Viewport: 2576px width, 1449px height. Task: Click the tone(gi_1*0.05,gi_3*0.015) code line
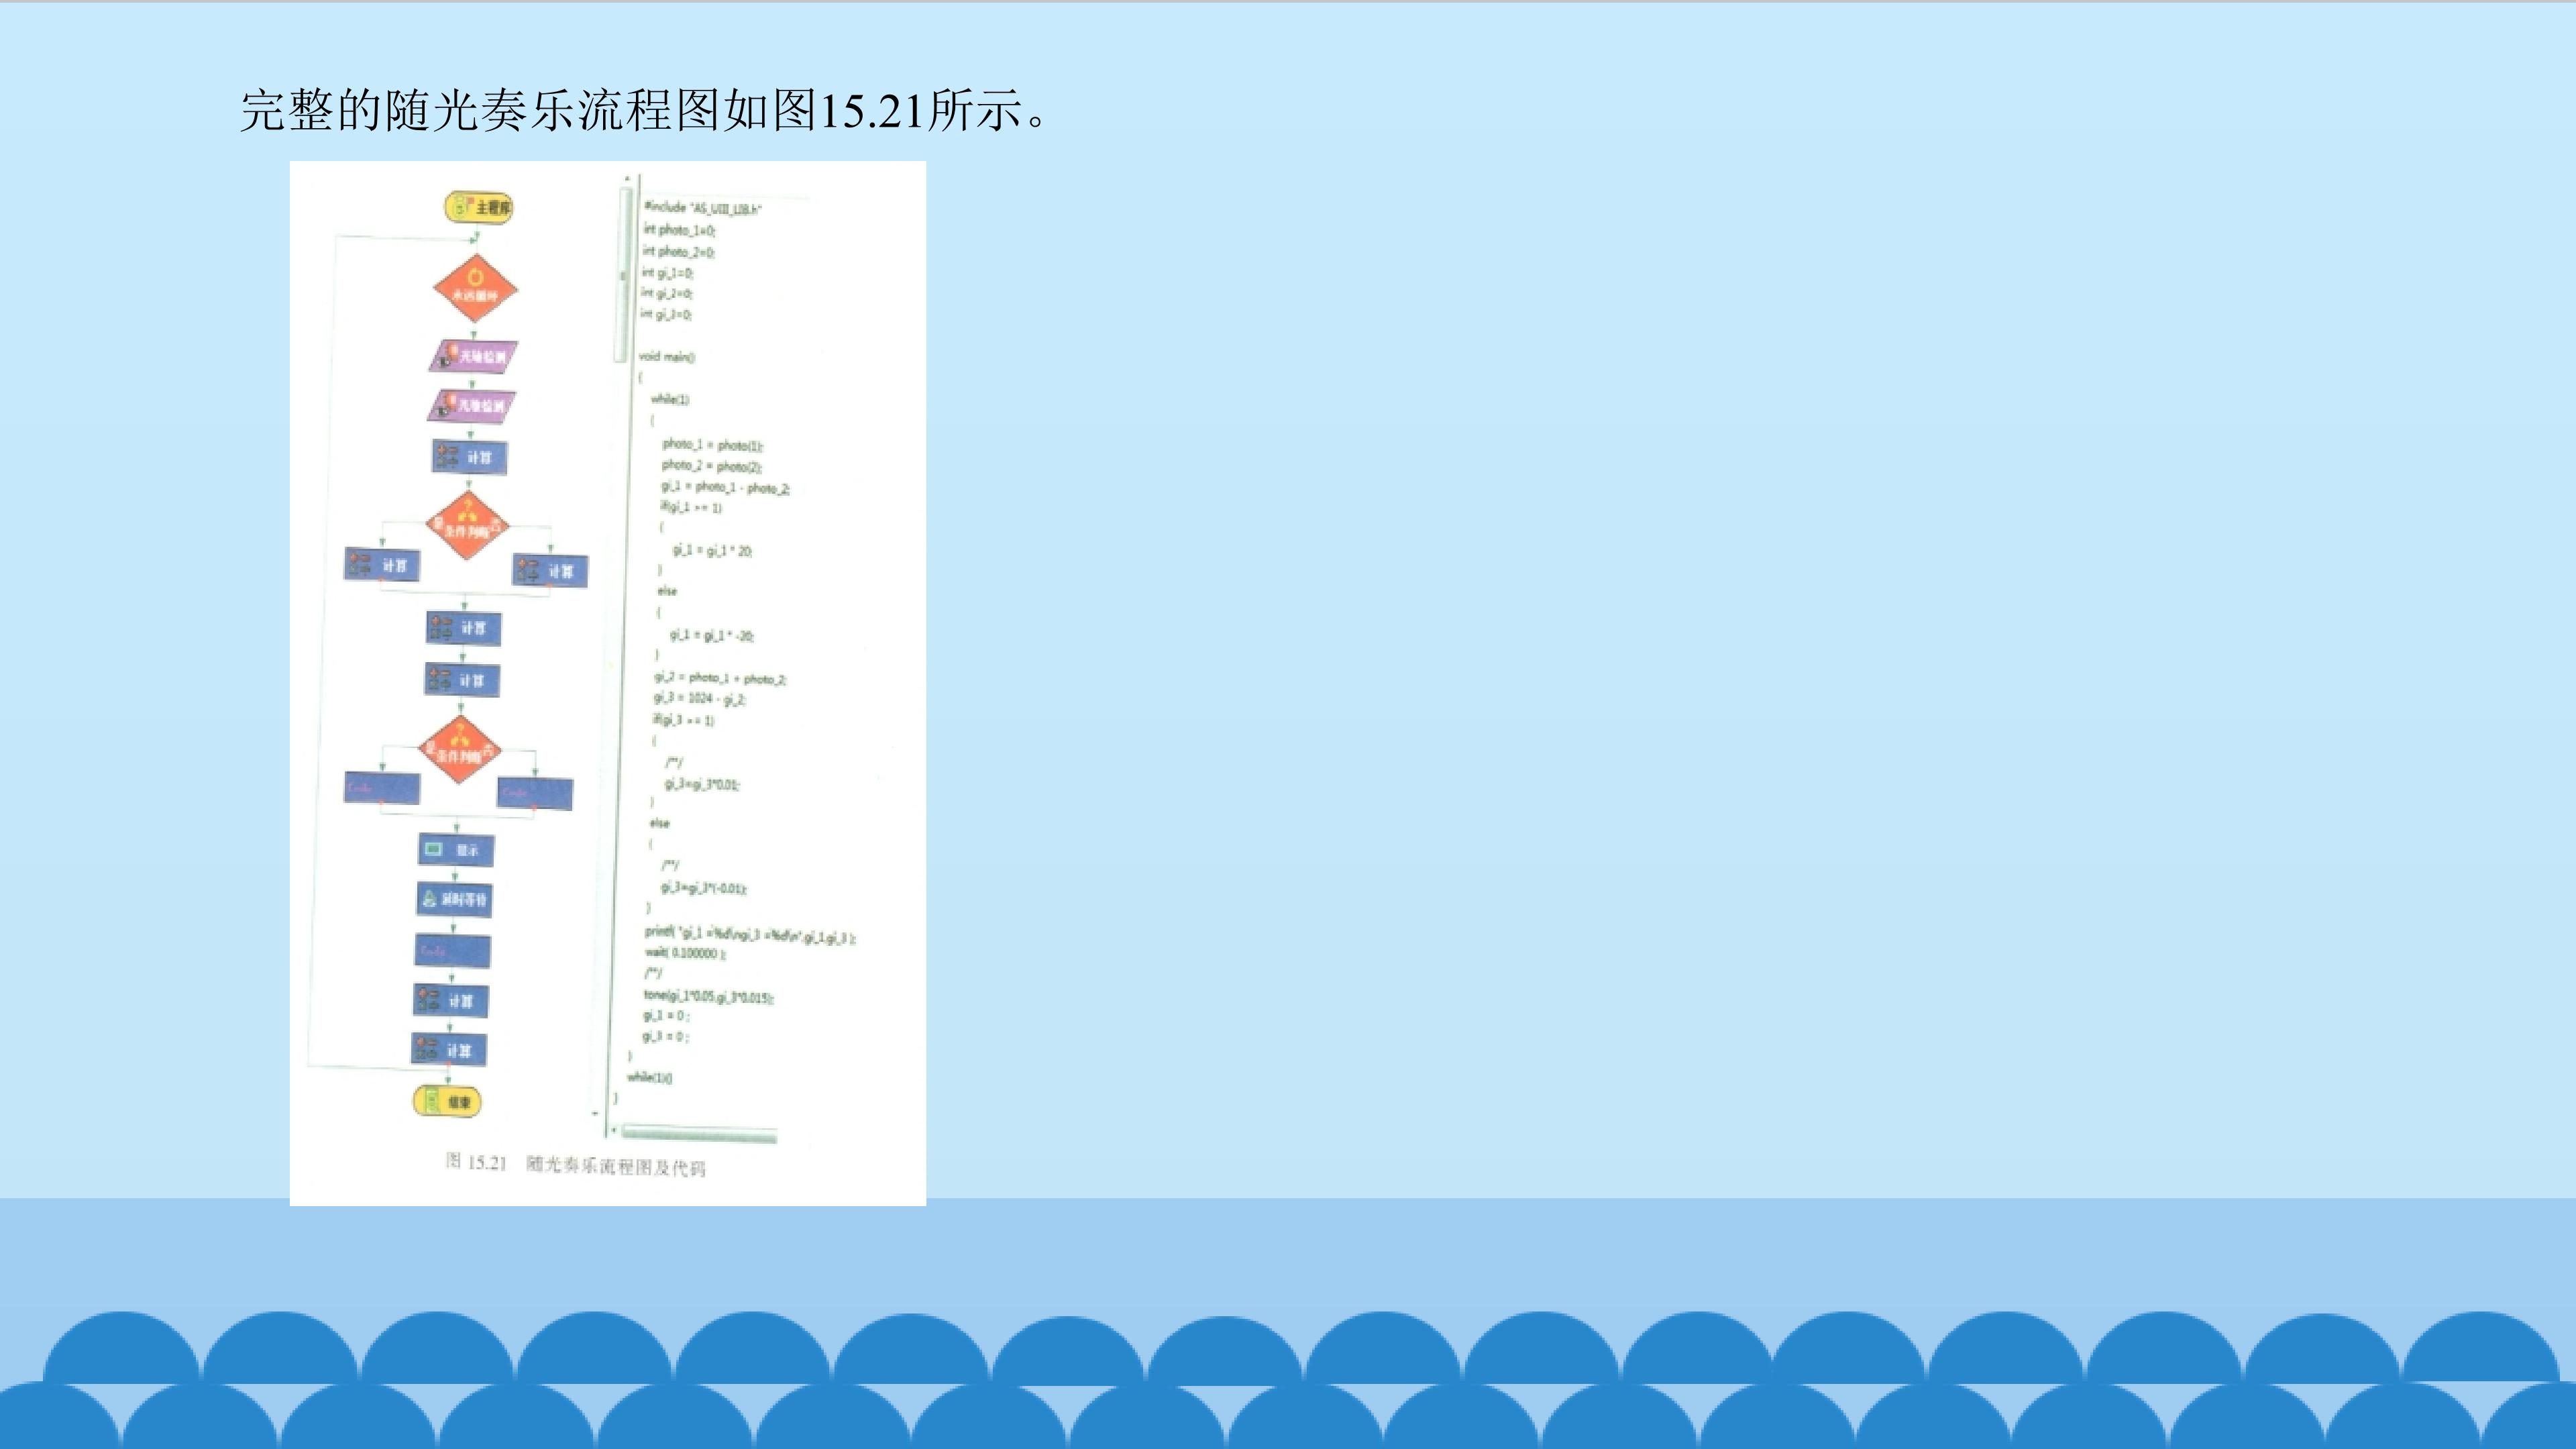coord(709,996)
